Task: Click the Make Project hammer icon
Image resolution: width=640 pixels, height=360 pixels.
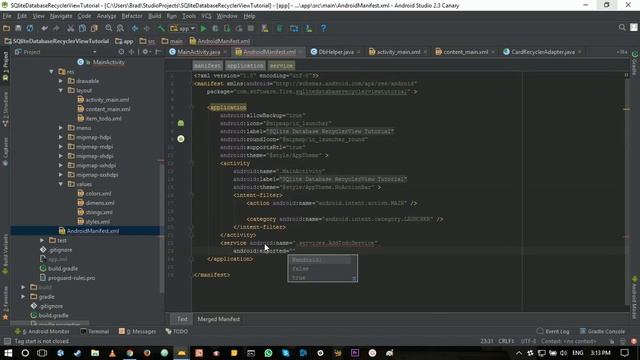Action: click(x=161, y=28)
